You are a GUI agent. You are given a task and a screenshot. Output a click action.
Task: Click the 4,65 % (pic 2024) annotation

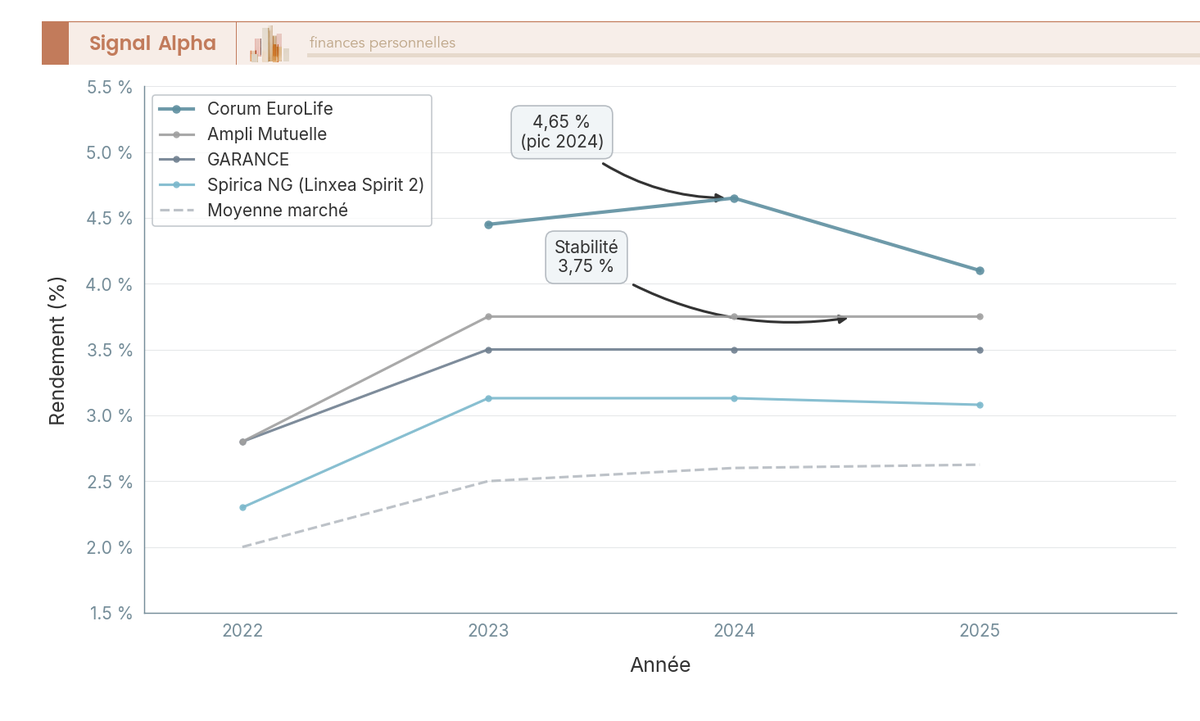[x=561, y=131]
